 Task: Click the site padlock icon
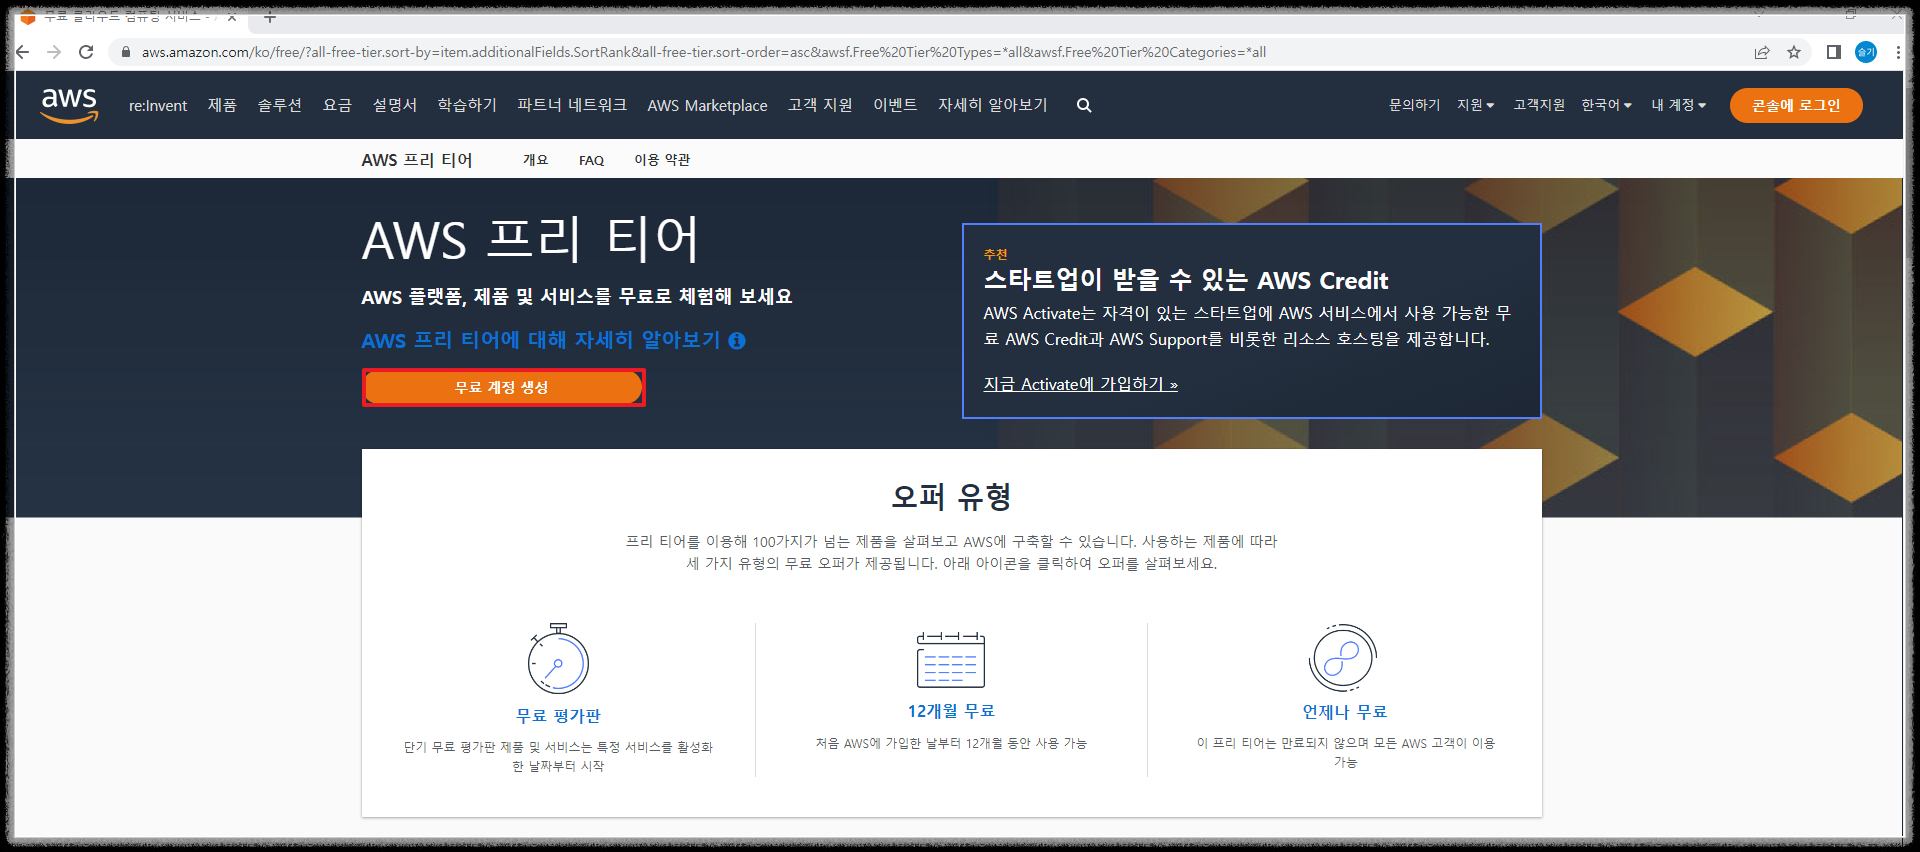click(x=125, y=52)
